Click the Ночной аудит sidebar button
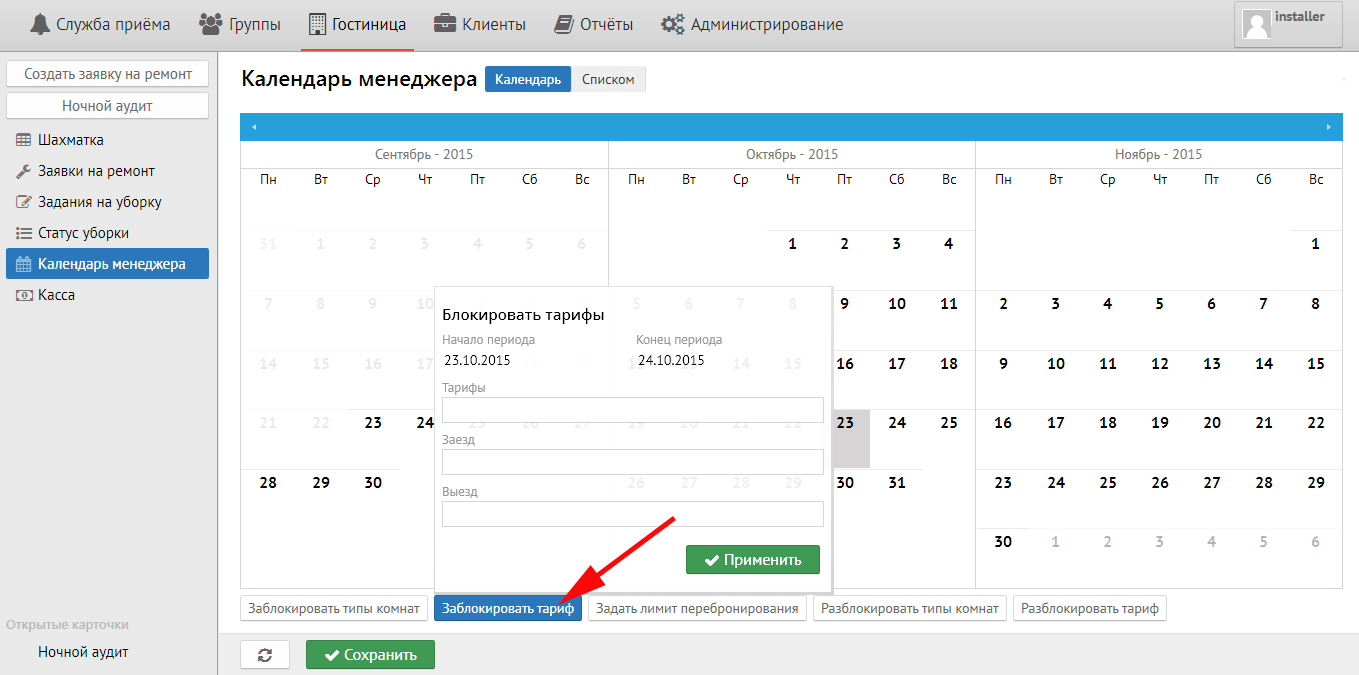1359x675 pixels. [x=108, y=105]
